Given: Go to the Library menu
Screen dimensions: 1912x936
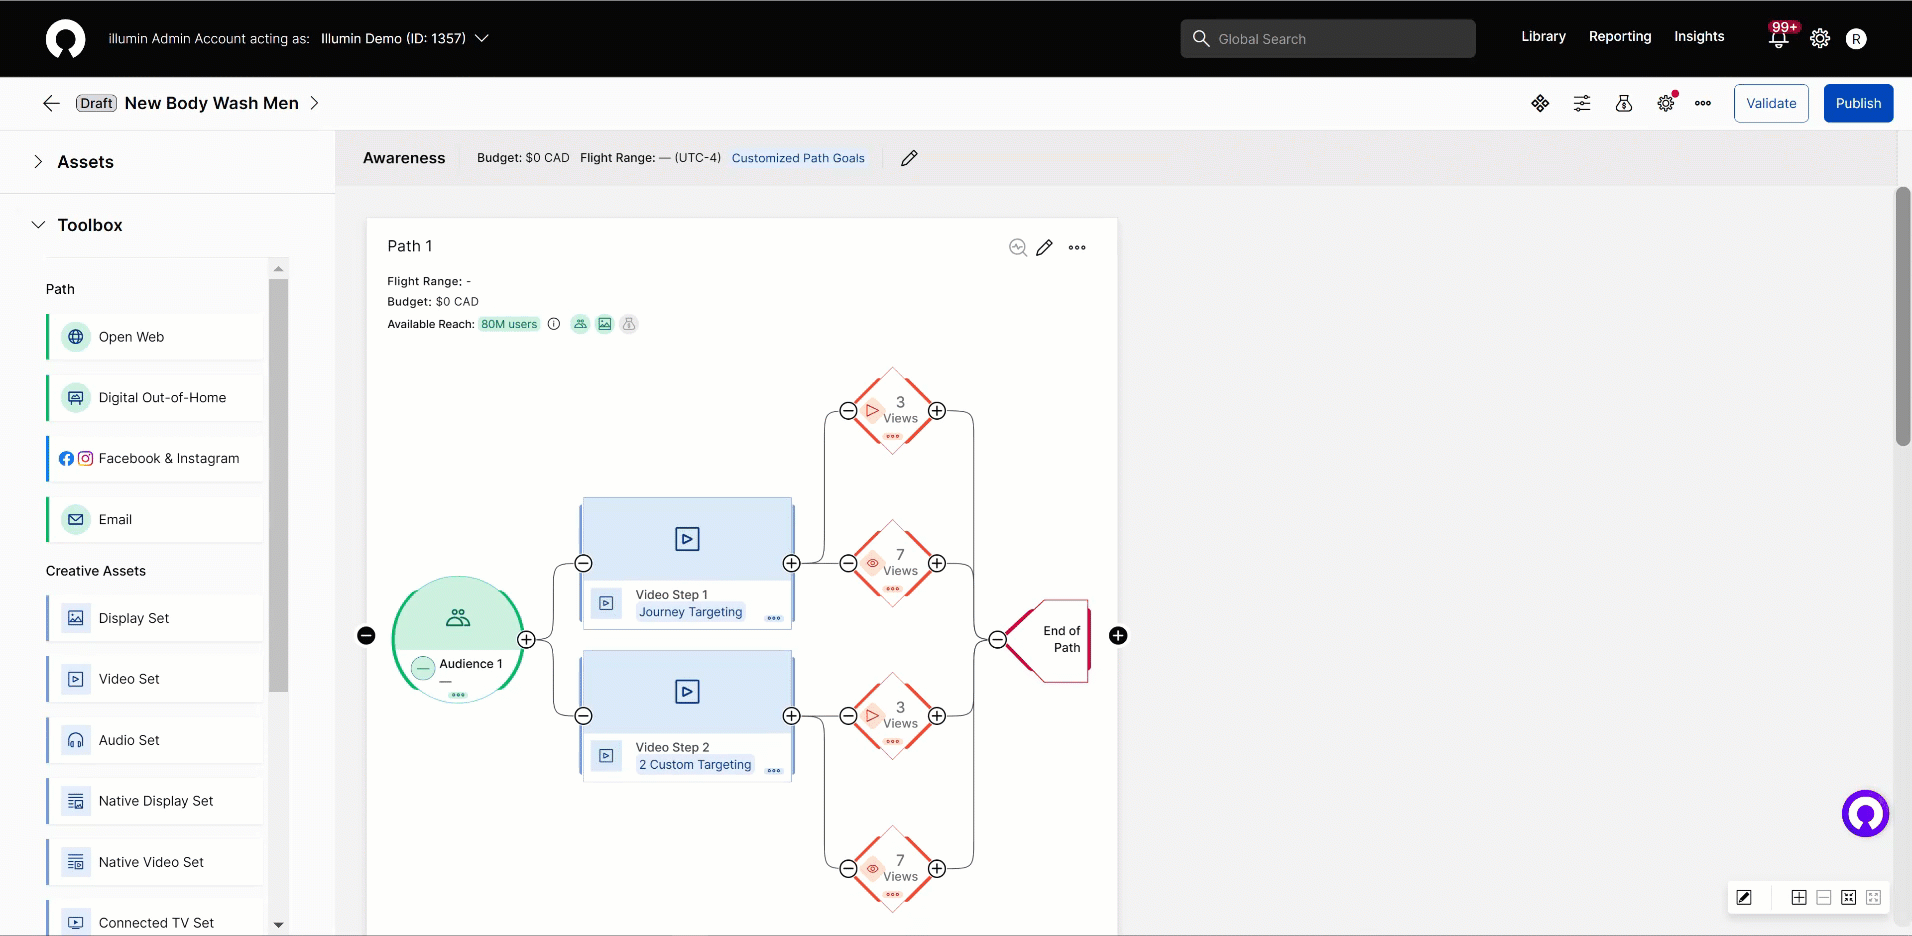Looking at the screenshot, I should click(x=1543, y=37).
